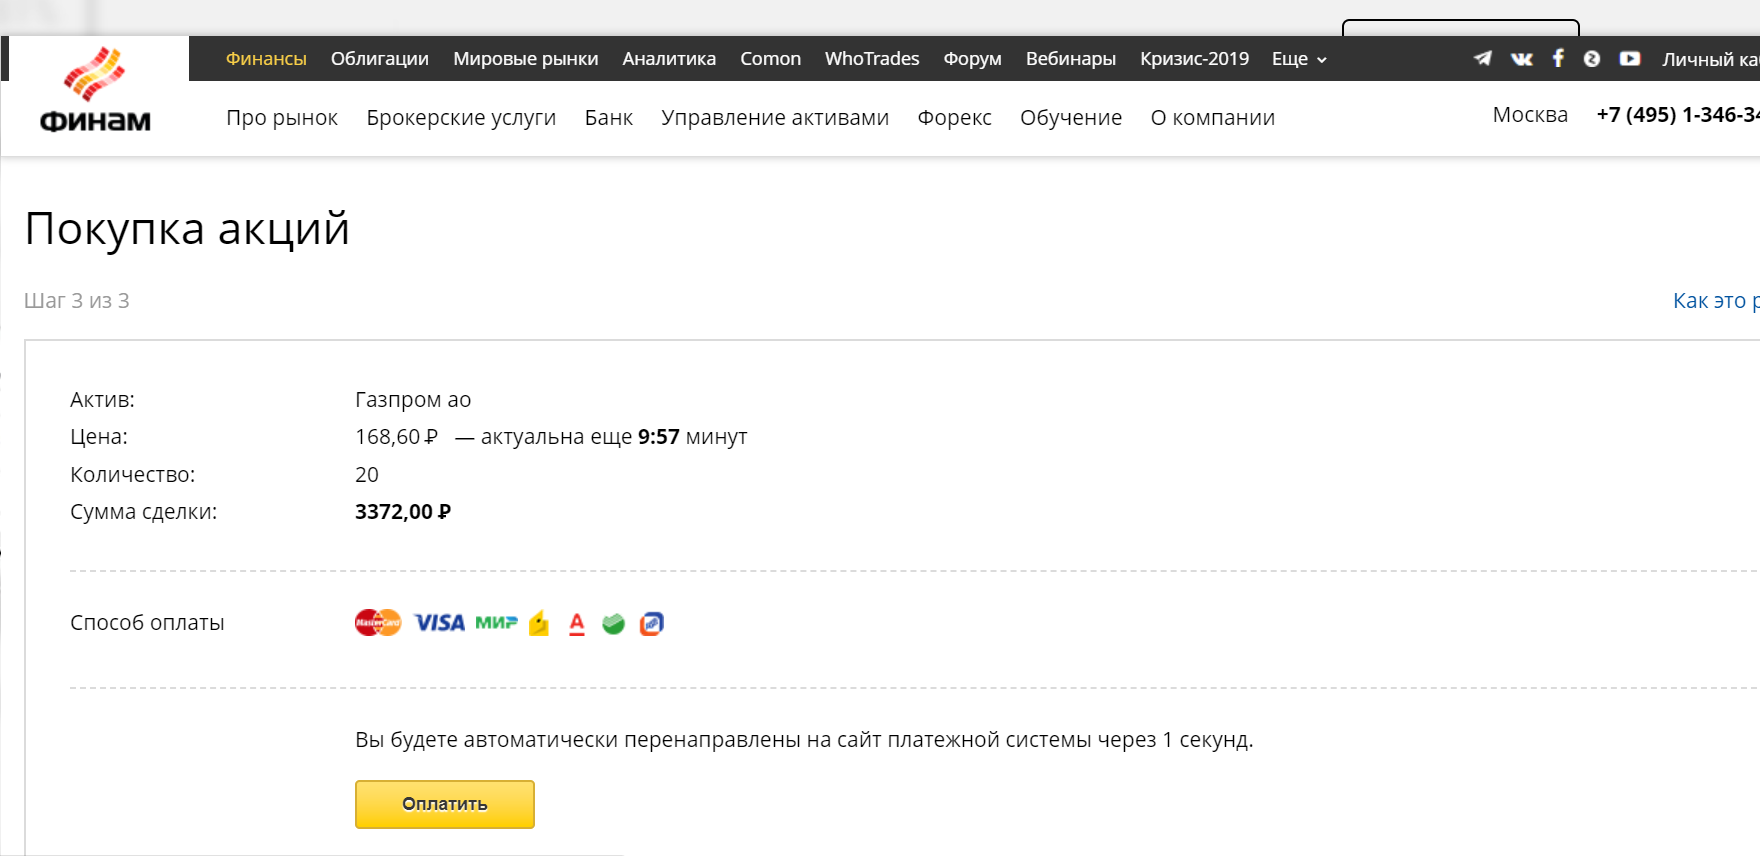The image size is (1760, 856).
Task: Click the +7 (495) phone number
Action: pyautogui.click(x=1678, y=115)
